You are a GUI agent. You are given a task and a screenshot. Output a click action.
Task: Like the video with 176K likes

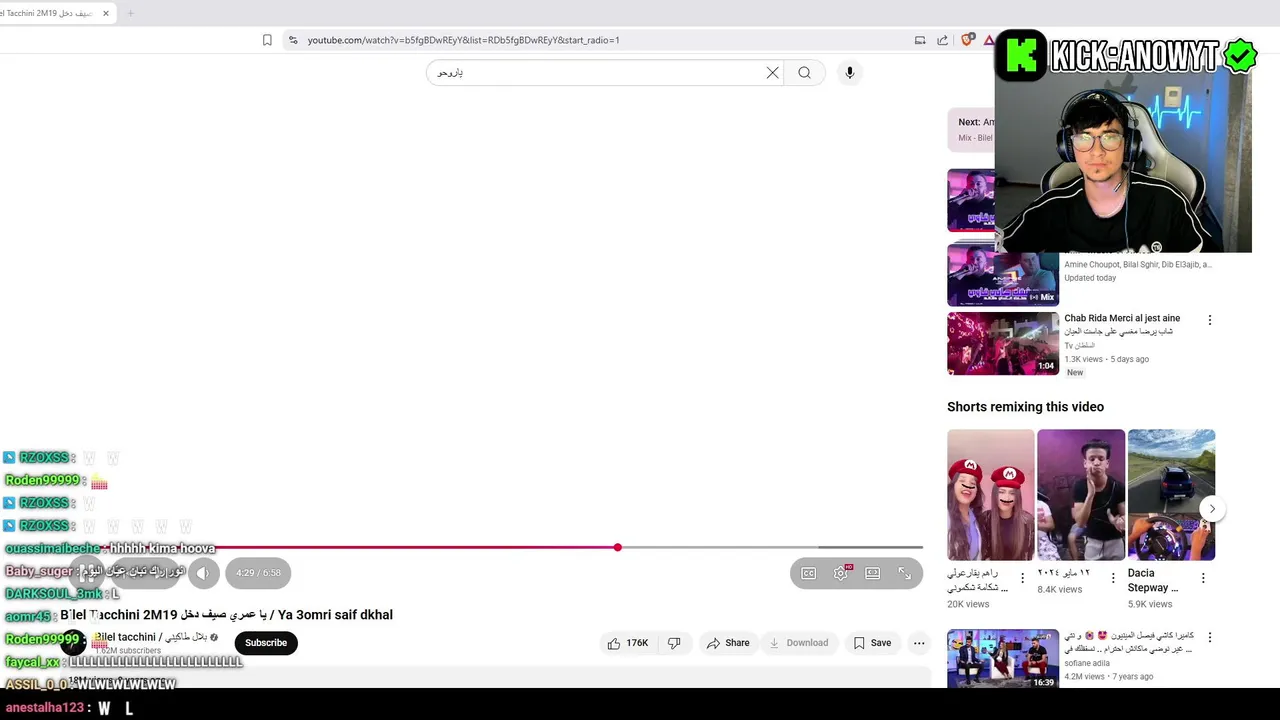coord(628,643)
